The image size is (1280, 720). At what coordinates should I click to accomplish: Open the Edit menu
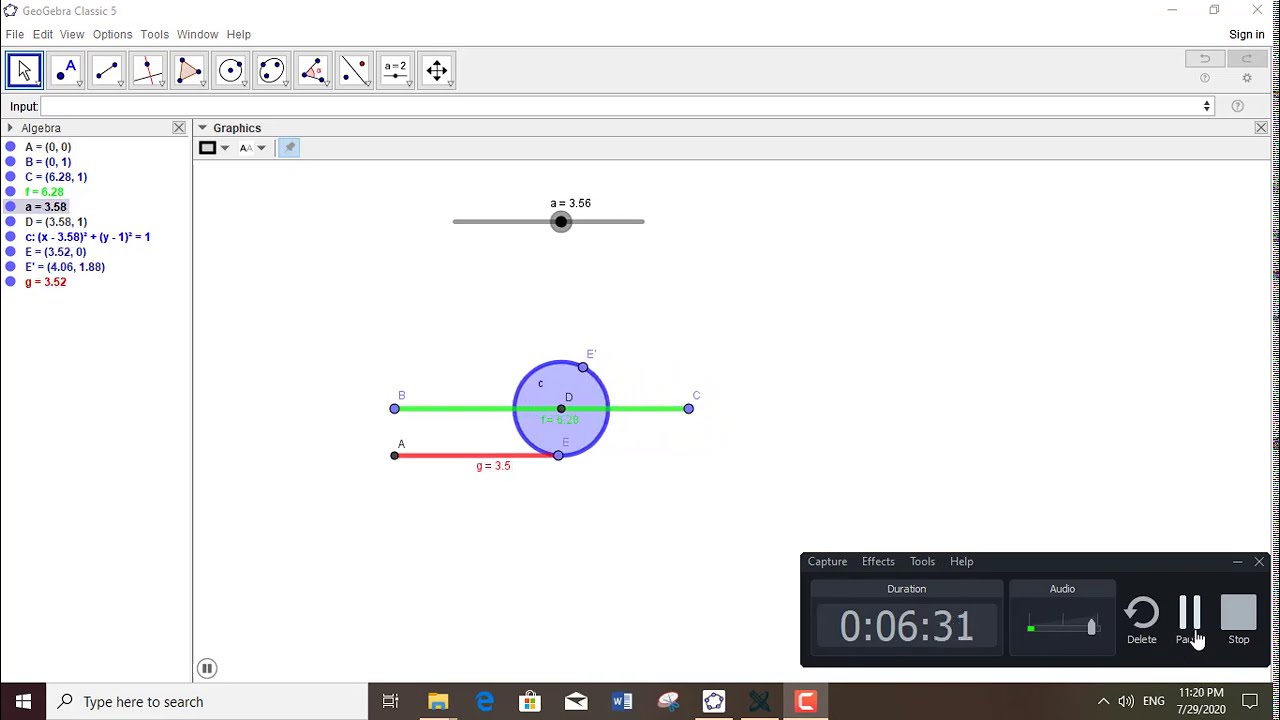[42, 34]
